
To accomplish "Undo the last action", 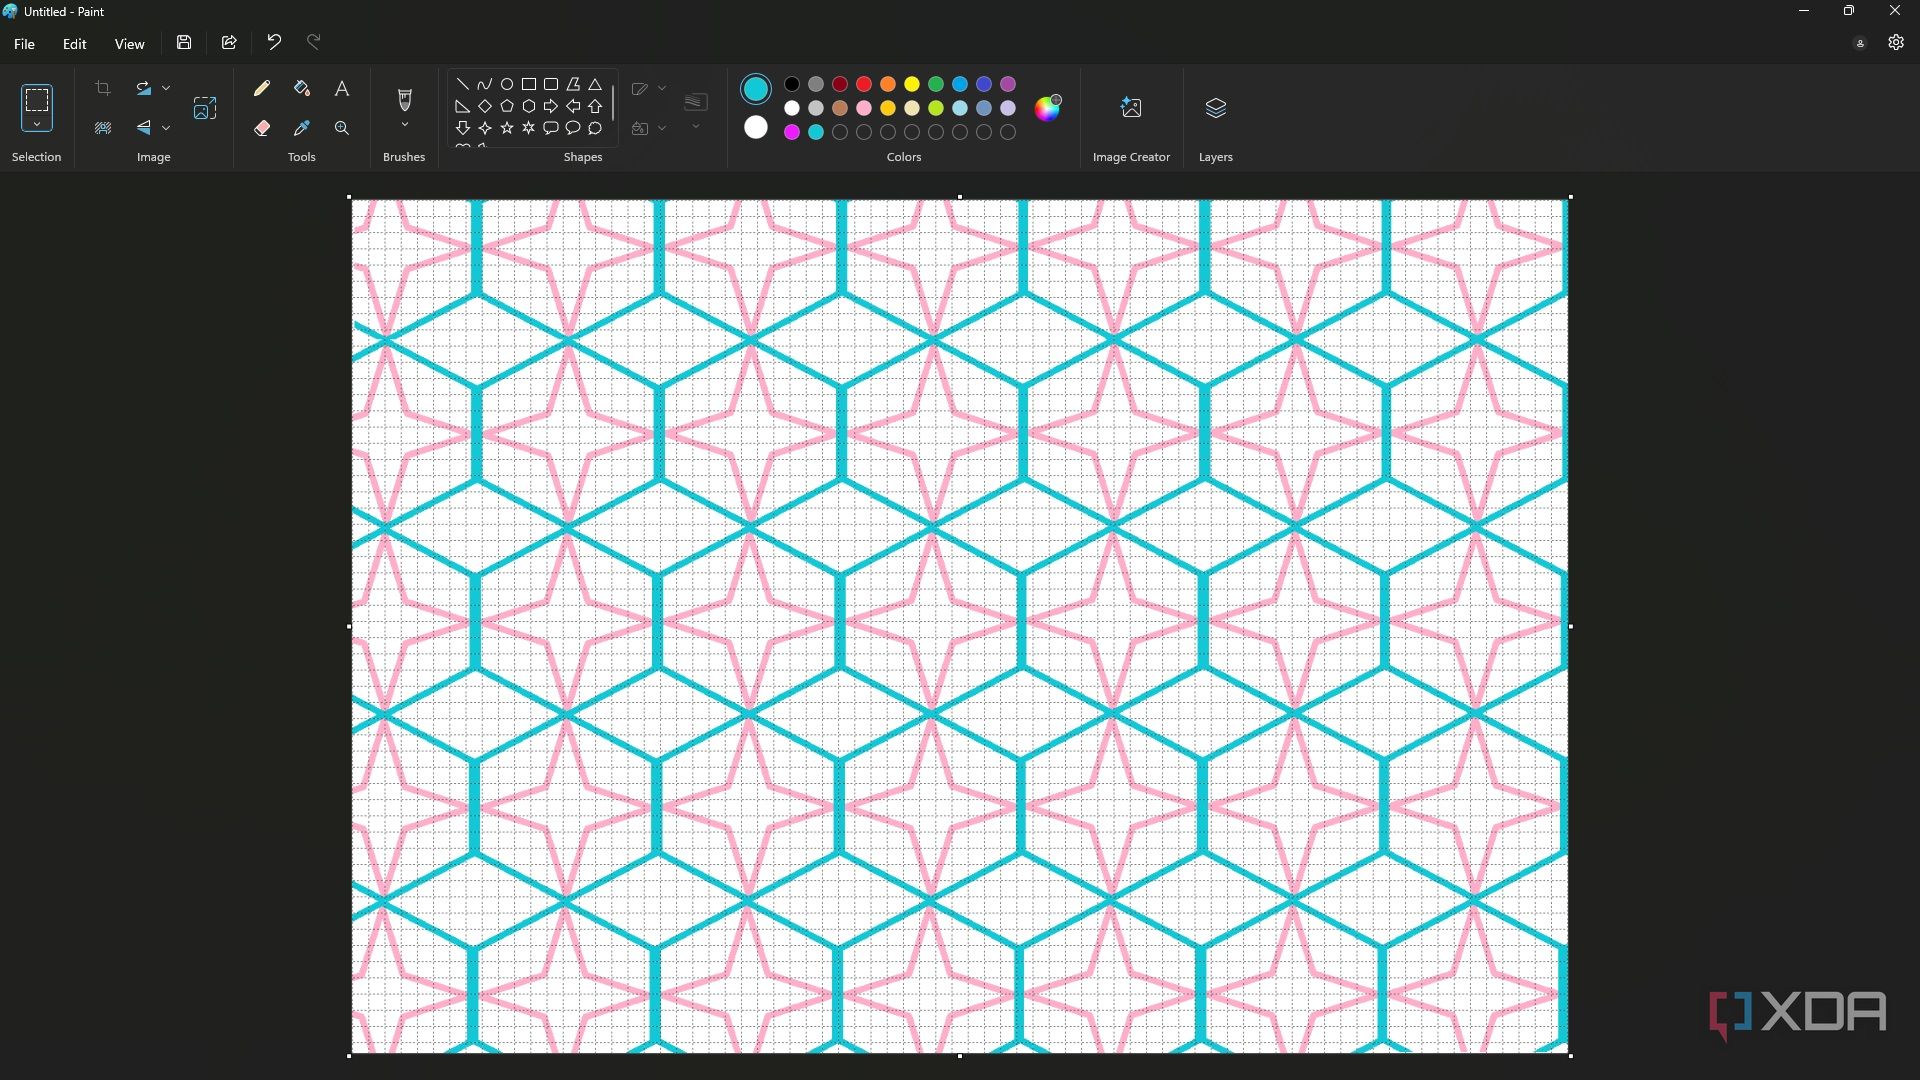I will 274,42.
